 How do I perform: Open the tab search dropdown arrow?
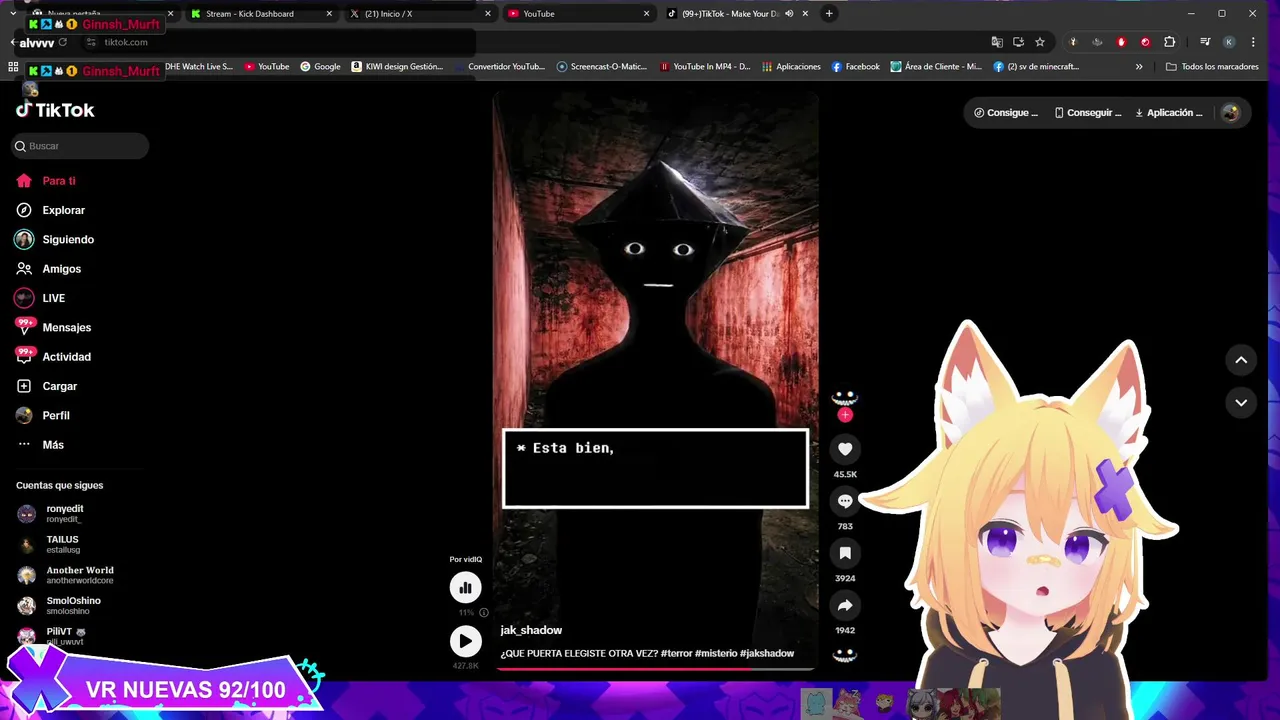click(x=13, y=14)
